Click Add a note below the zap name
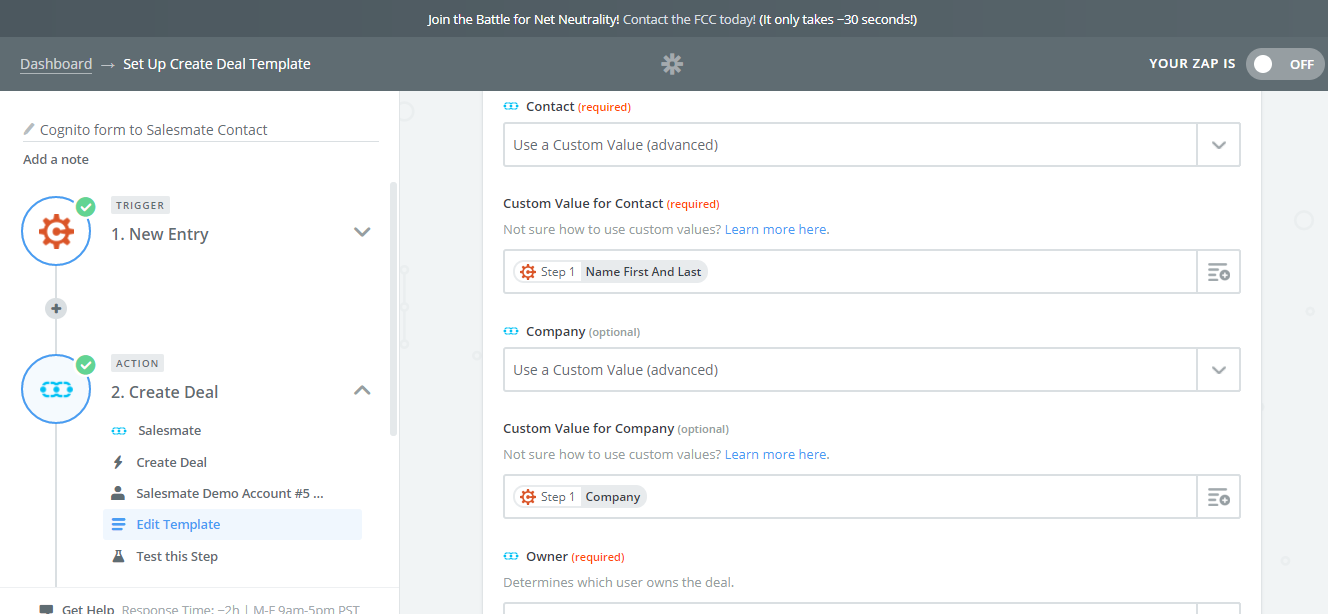This screenshot has width=1328, height=614. [x=56, y=160]
